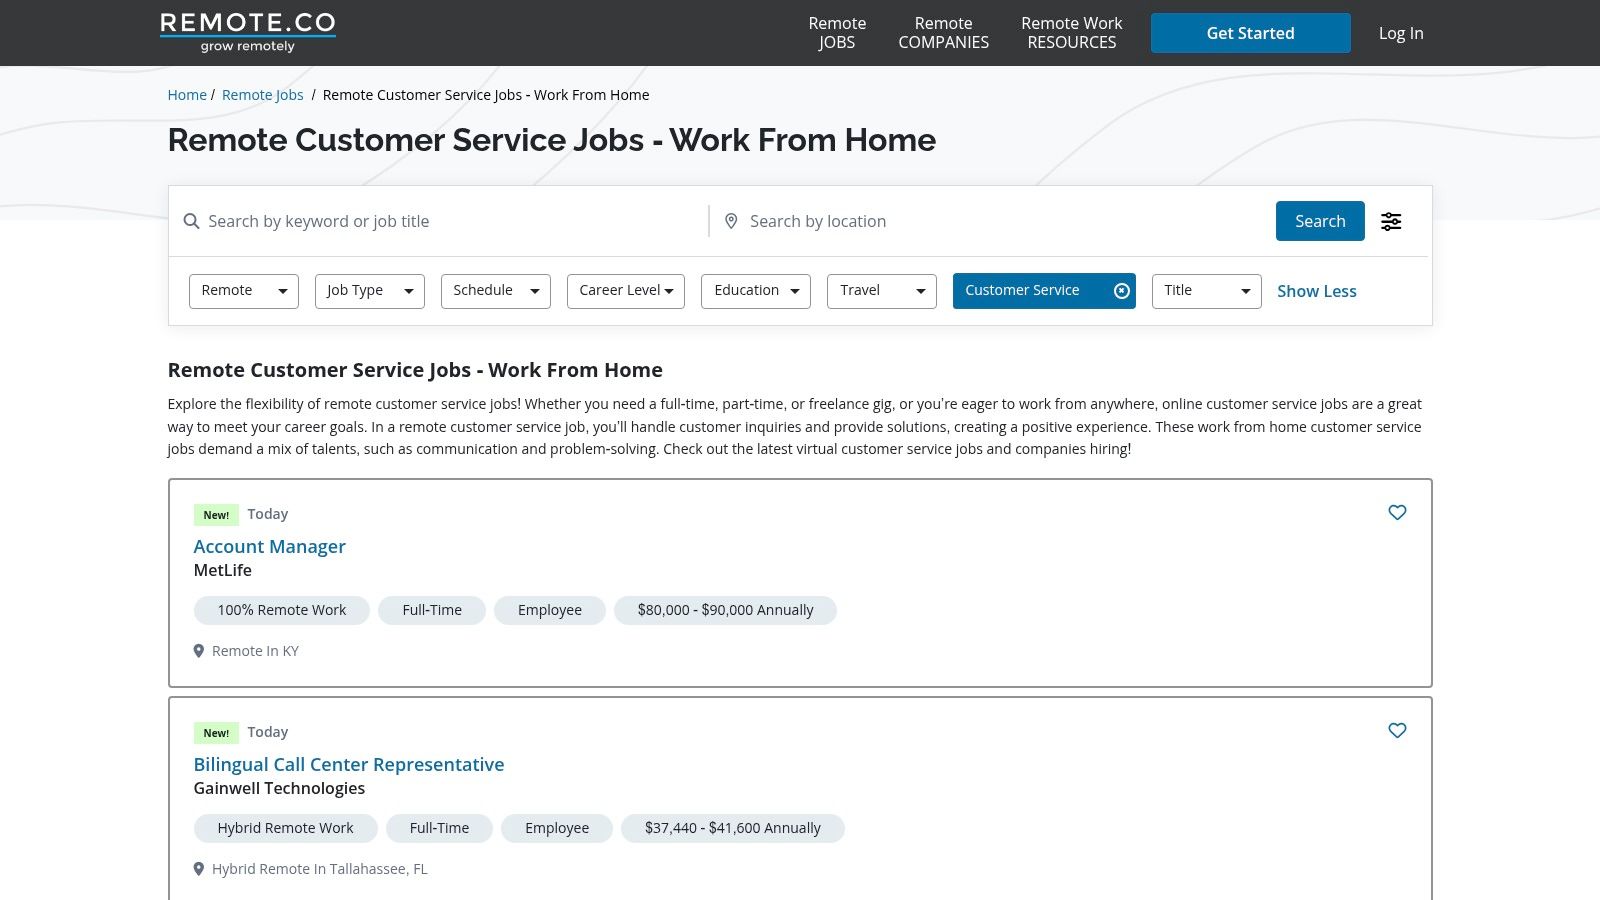Favorite the Bilingual Call Center Representative job
Screen dimensions: 1600x900
click(x=1397, y=731)
